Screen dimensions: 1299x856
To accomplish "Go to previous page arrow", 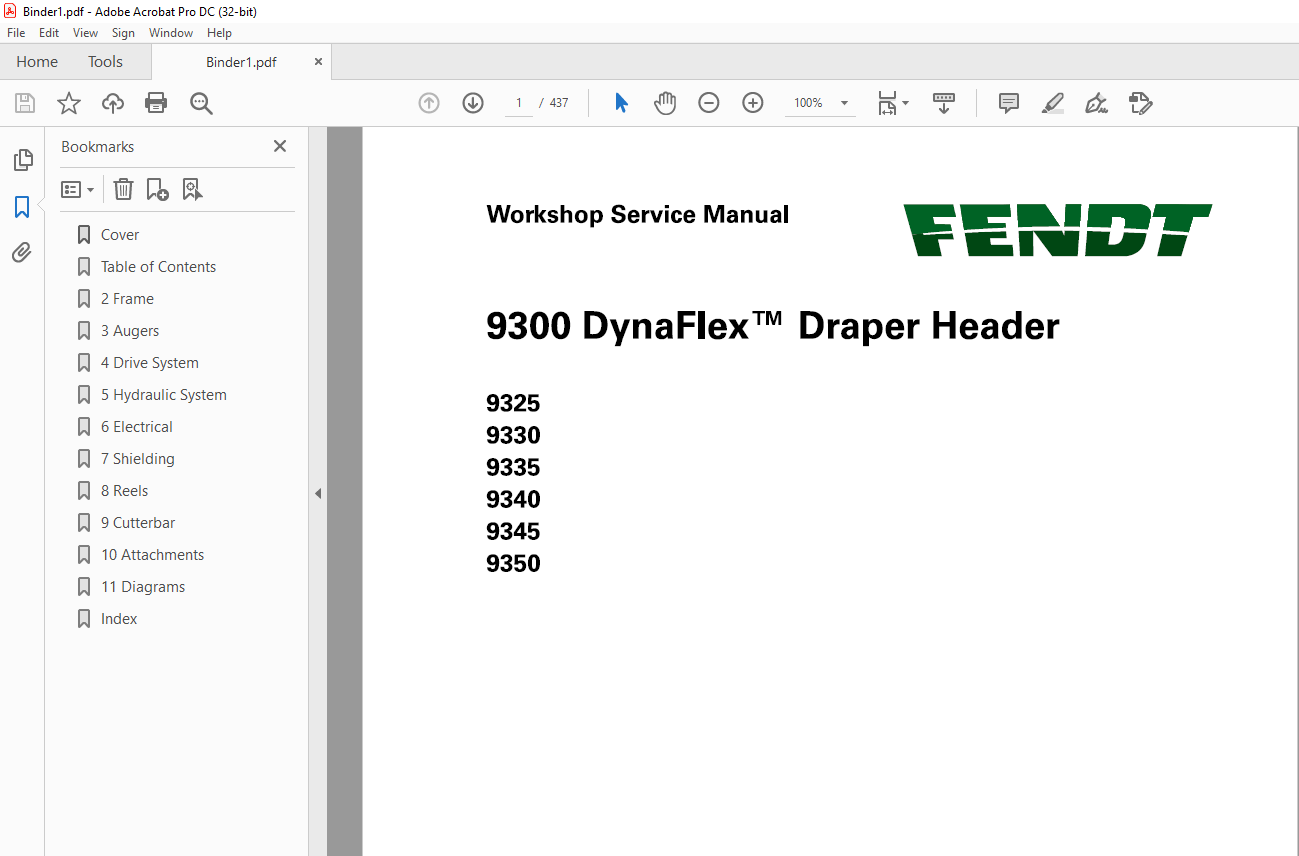I will coord(429,103).
